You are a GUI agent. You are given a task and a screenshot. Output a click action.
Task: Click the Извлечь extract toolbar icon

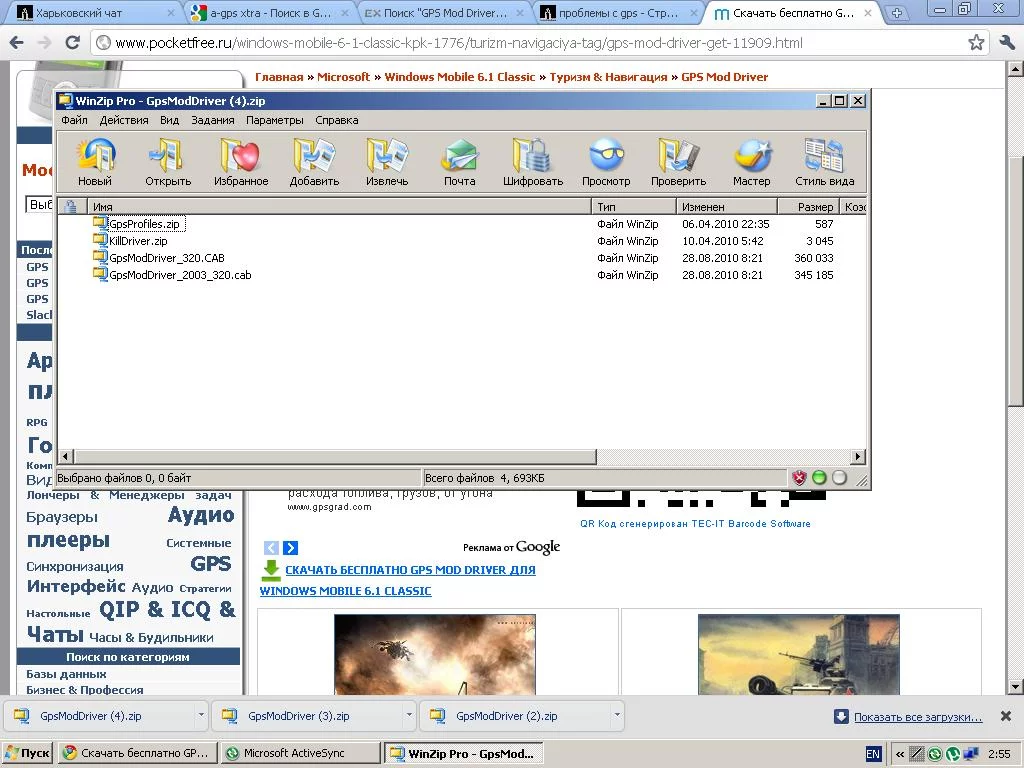click(387, 162)
